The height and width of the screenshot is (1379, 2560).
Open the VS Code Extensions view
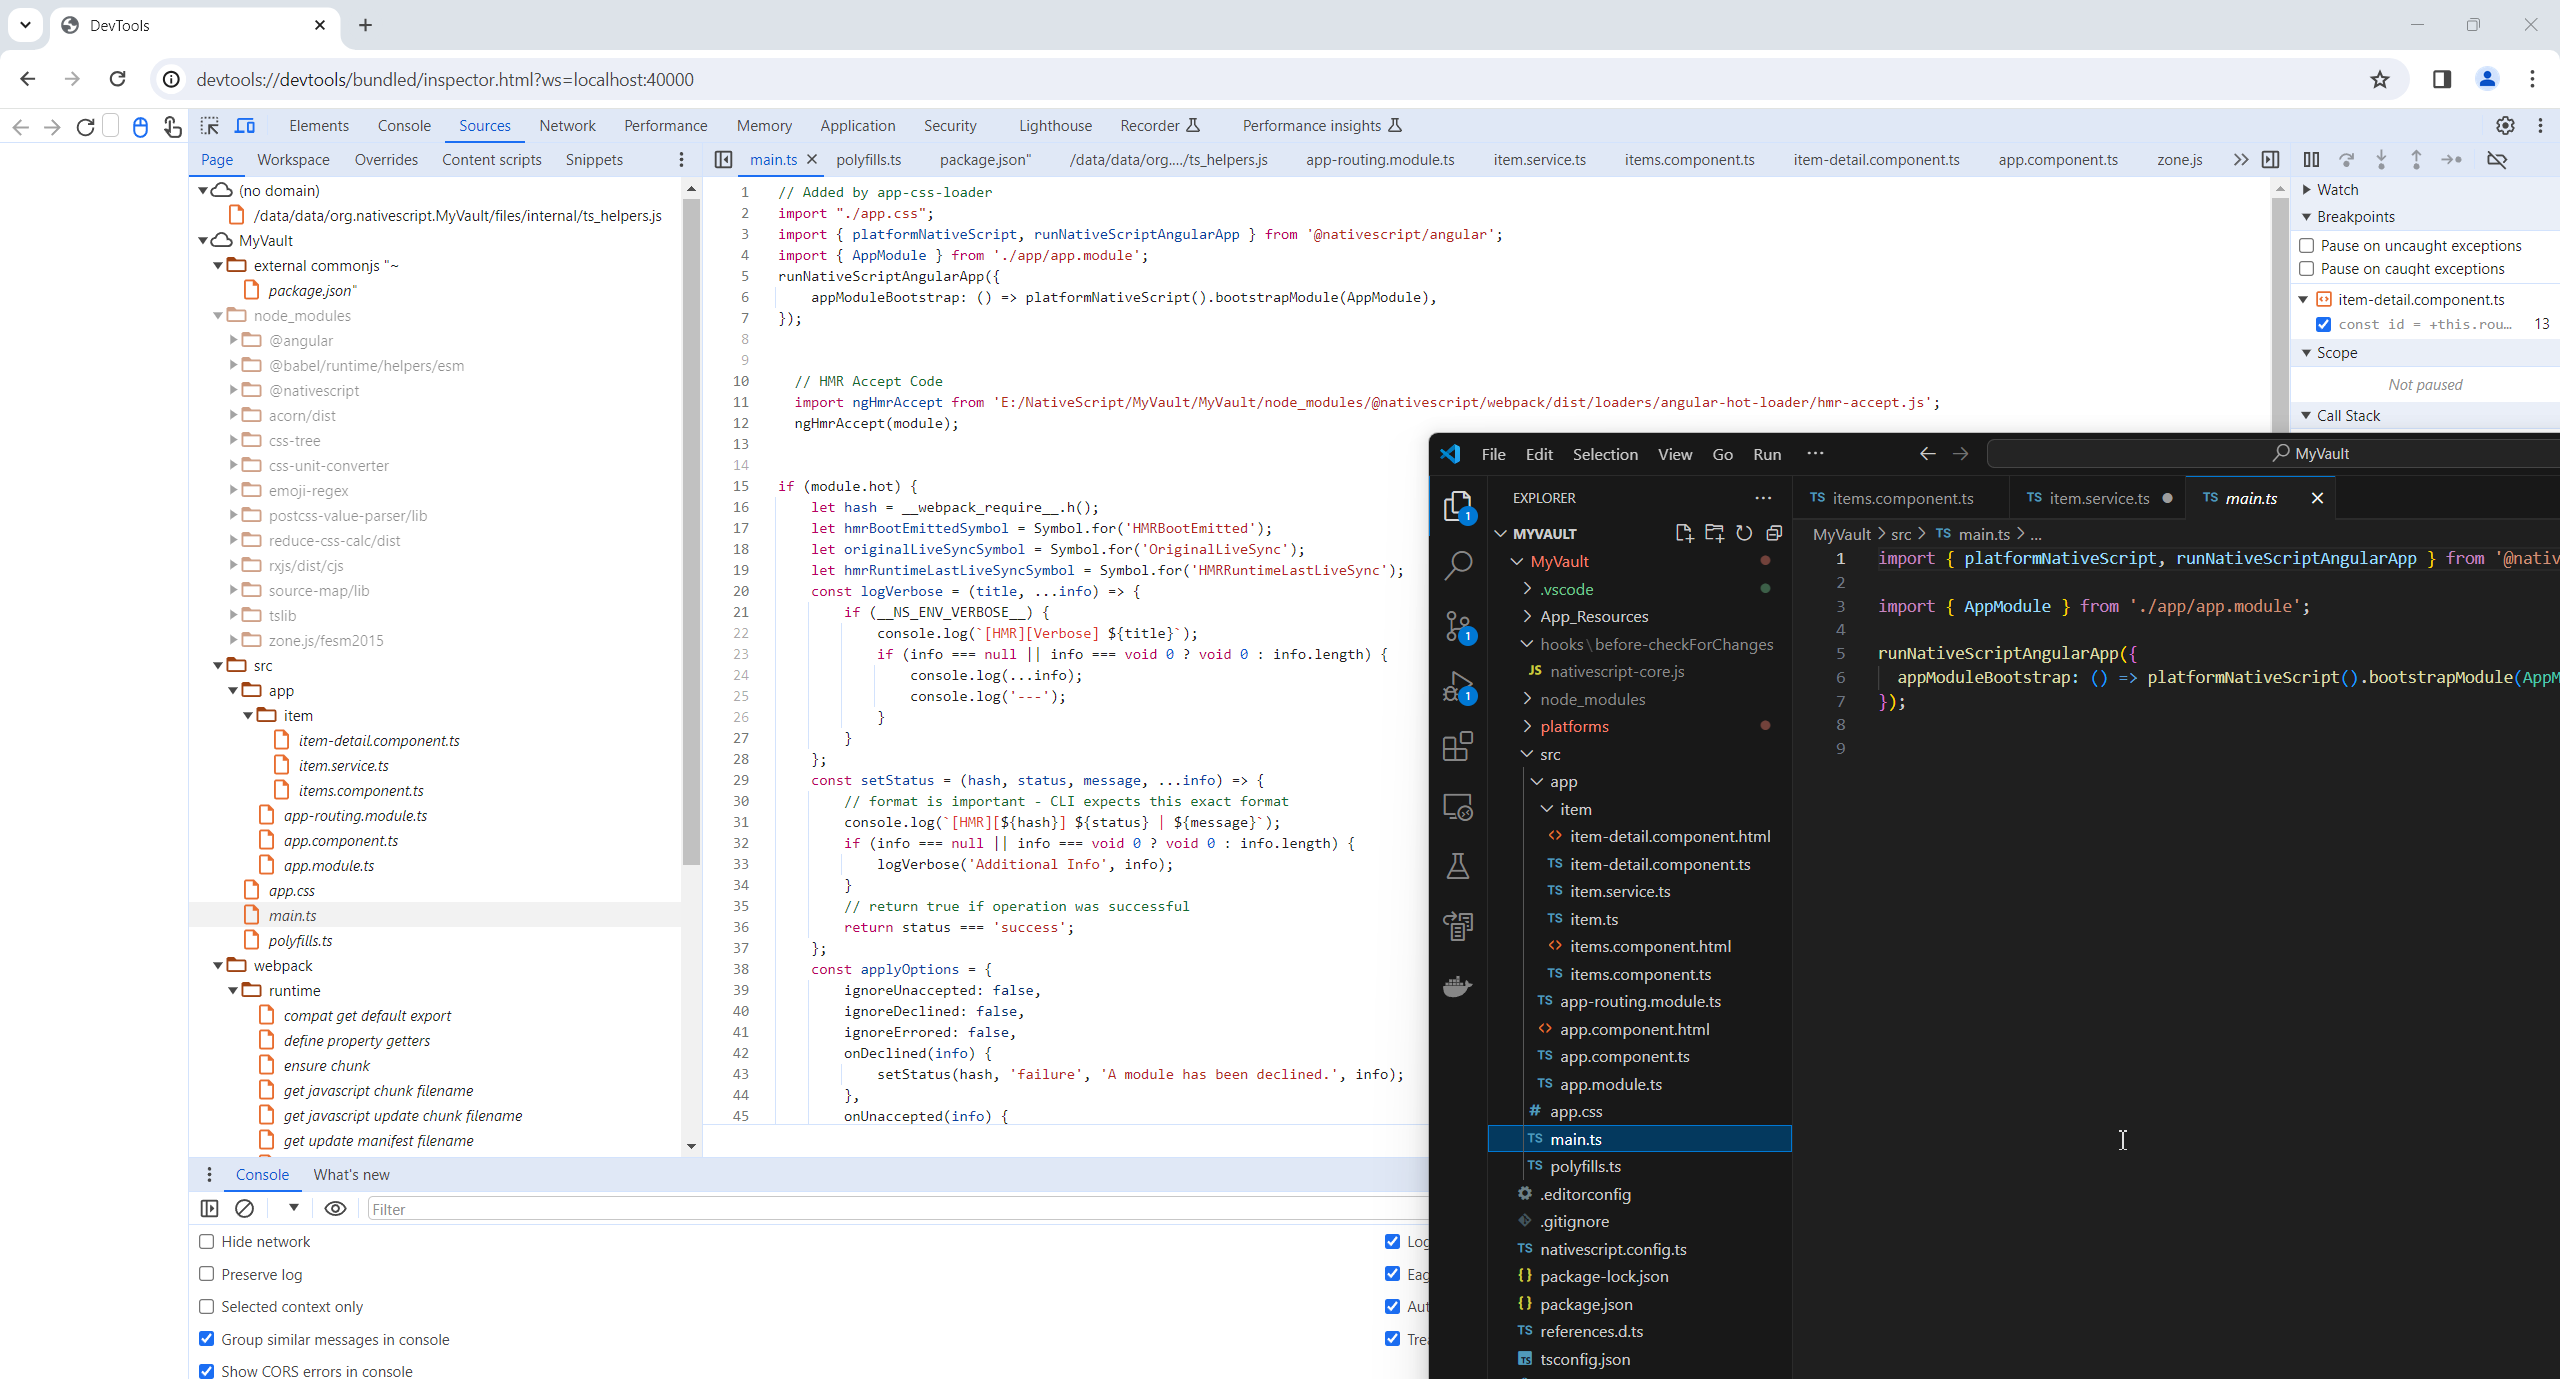click(x=1458, y=746)
